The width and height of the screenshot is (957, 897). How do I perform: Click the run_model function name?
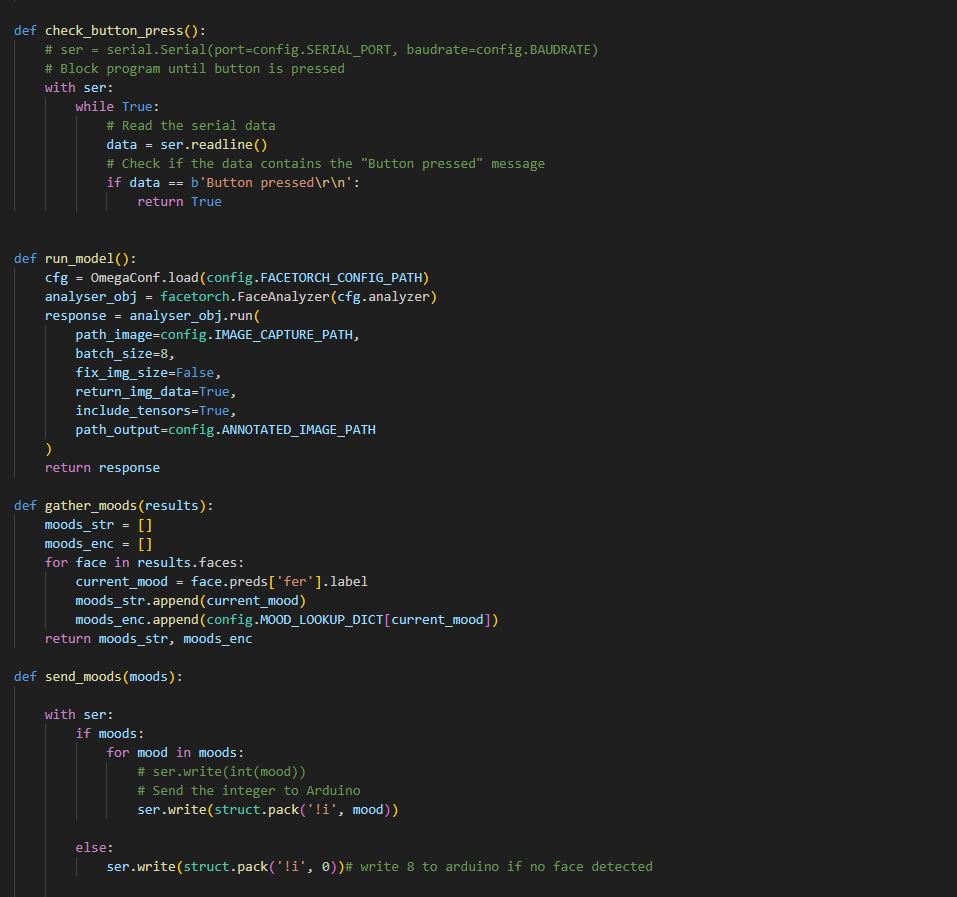click(x=79, y=258)
